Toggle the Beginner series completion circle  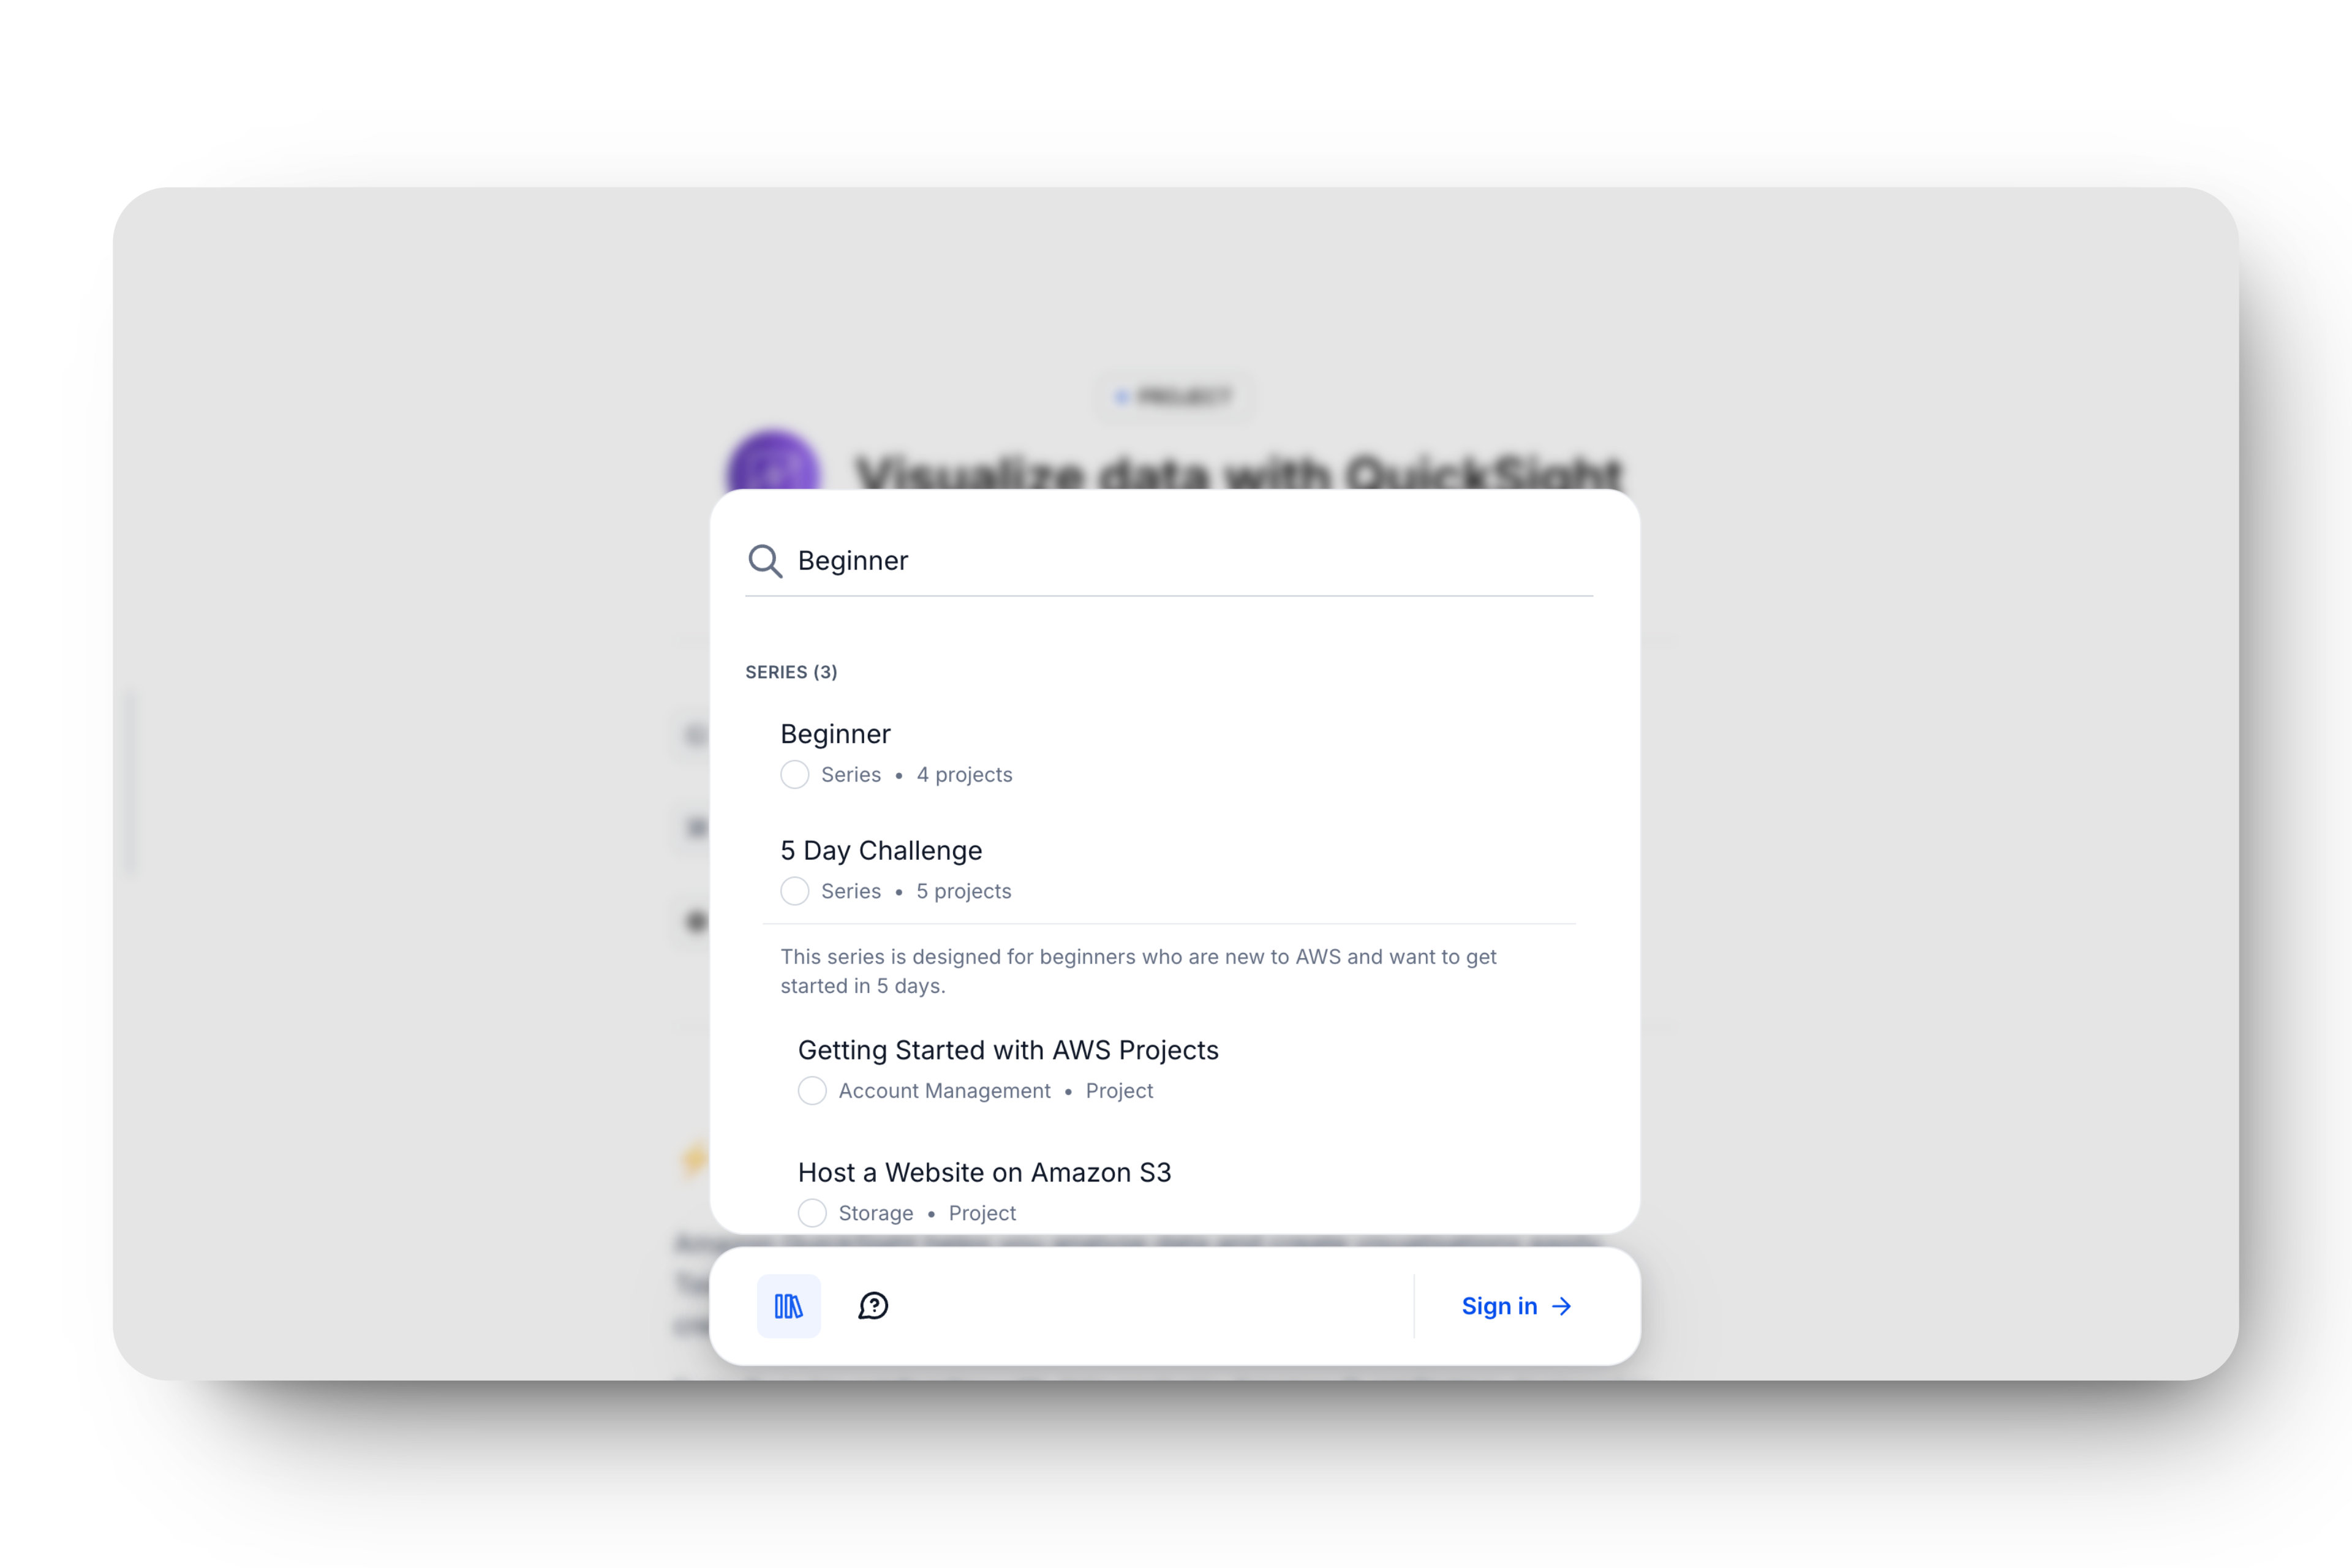click(795, 775)
